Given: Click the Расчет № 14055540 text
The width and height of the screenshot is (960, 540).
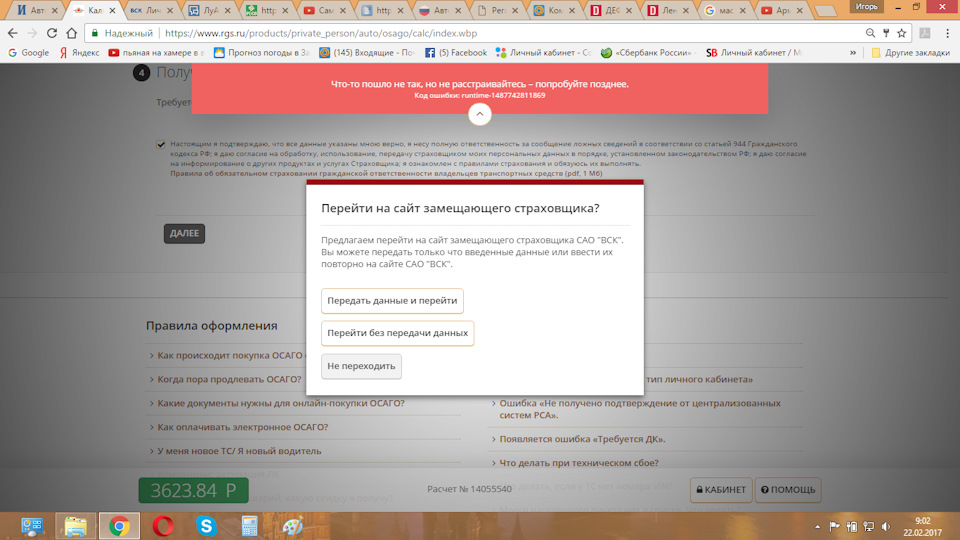Looking at the screenshot, I should tap(470, 489).
